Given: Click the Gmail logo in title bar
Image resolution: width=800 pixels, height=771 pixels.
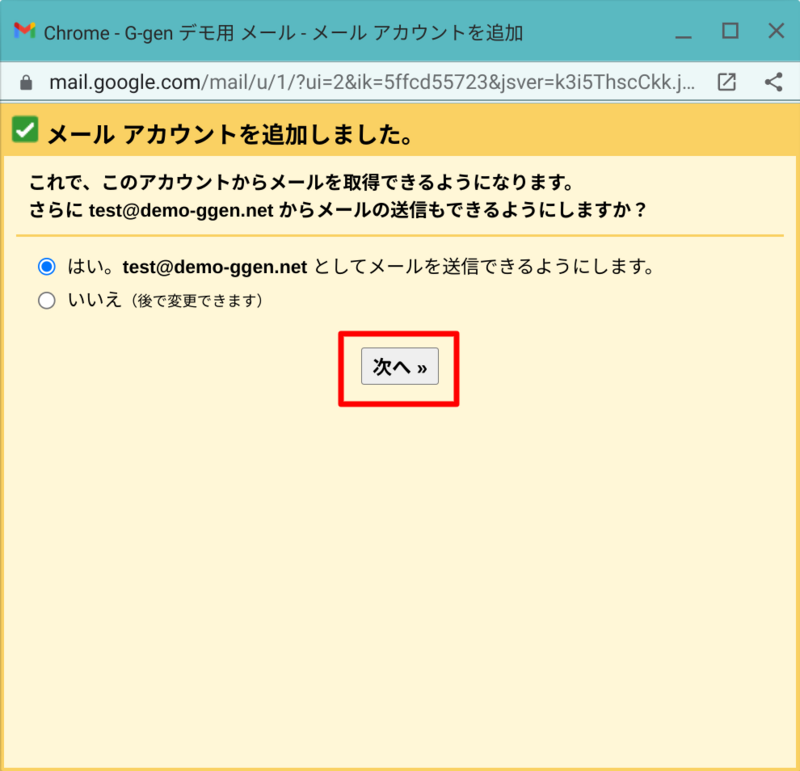Looking at the screenshot, I should point(24,32).
